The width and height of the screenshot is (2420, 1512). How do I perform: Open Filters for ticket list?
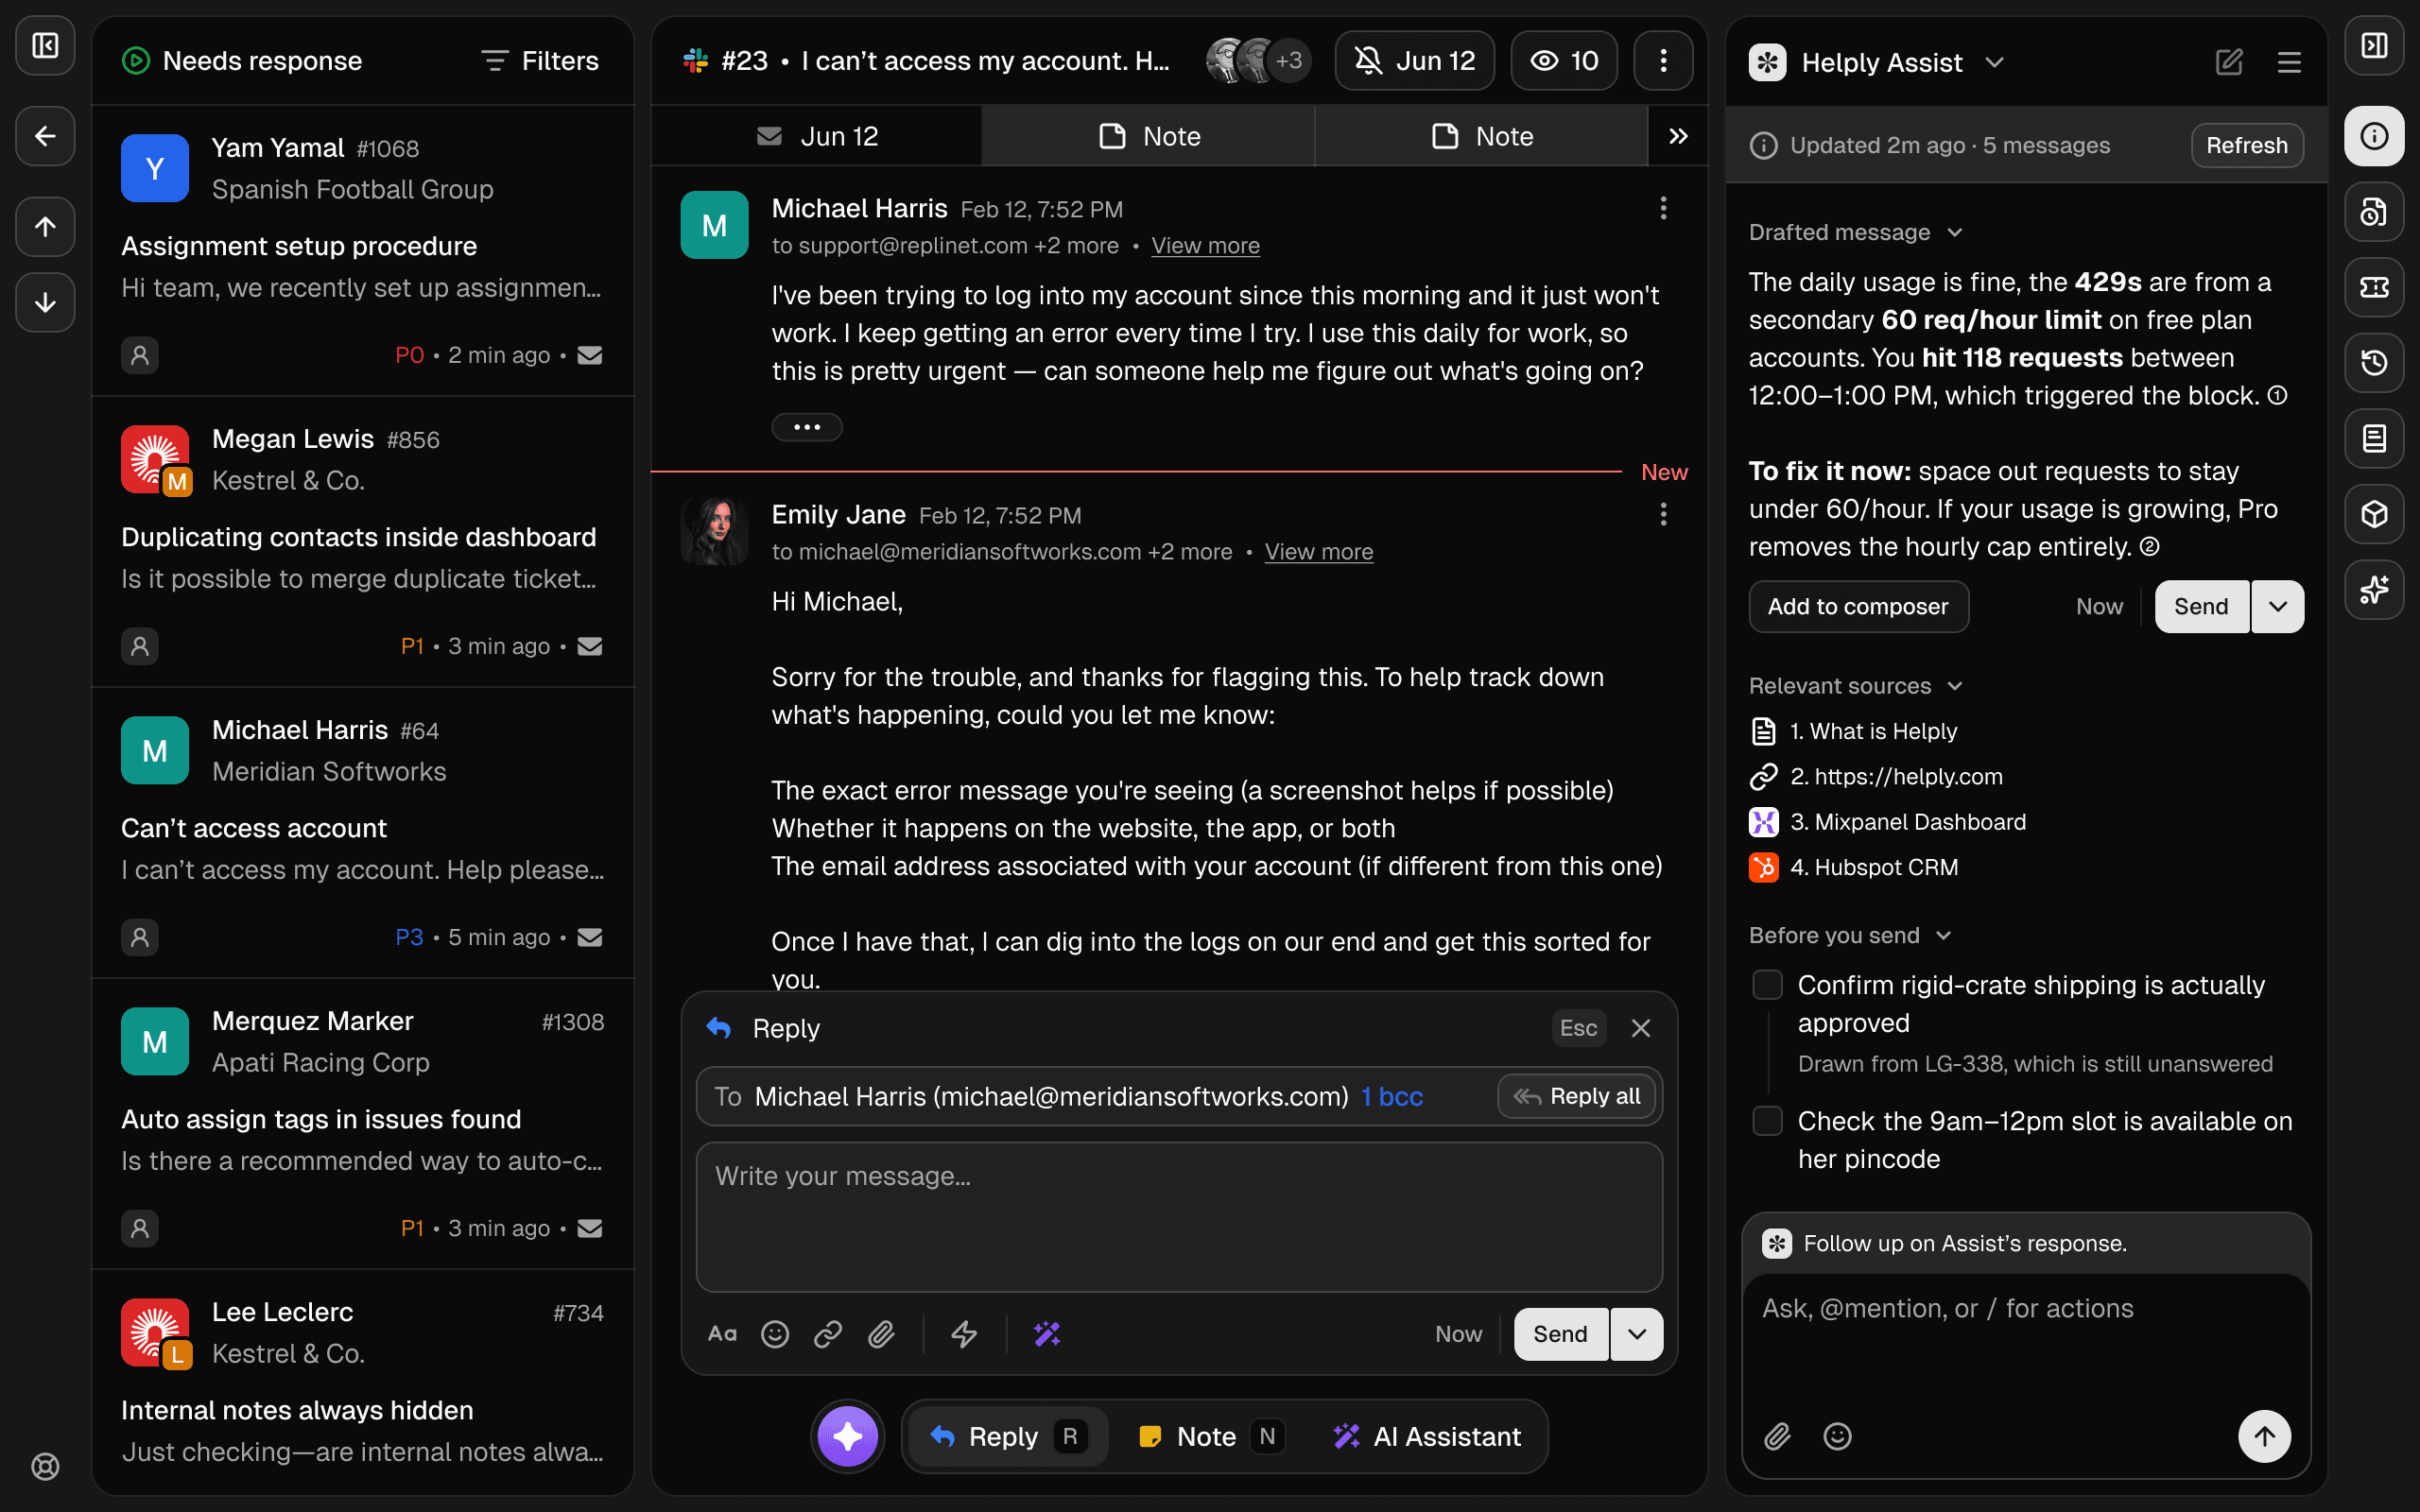[539, 61]
